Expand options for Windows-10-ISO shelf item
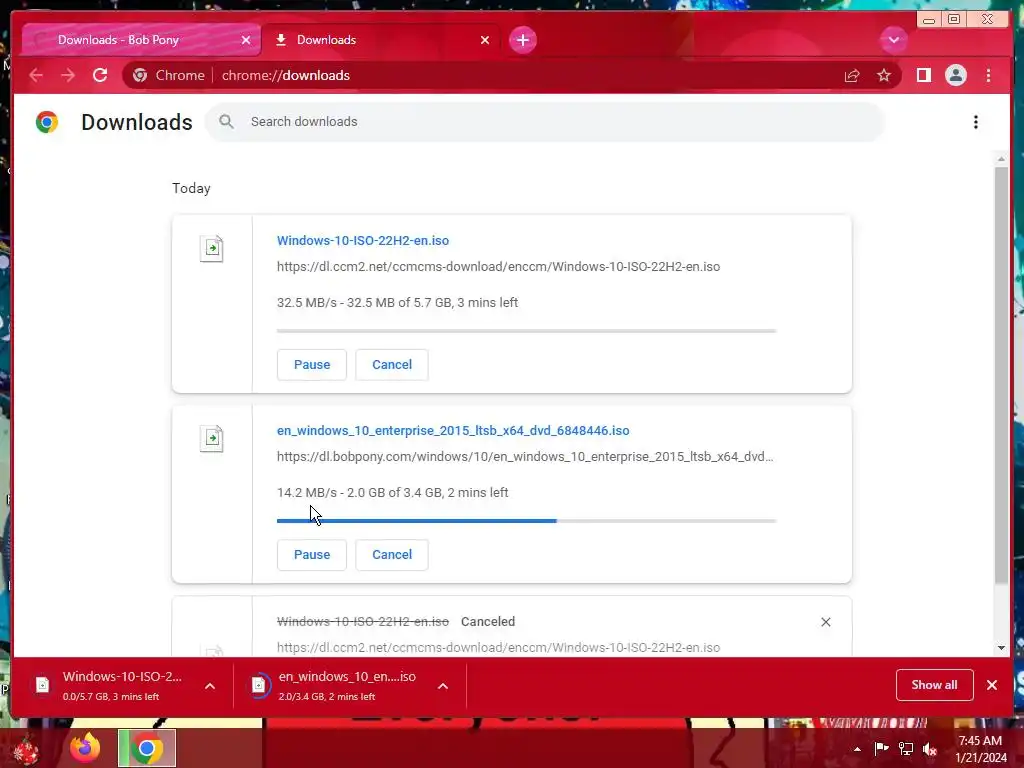Screen dimensions: 1024x768 [210, 686]
